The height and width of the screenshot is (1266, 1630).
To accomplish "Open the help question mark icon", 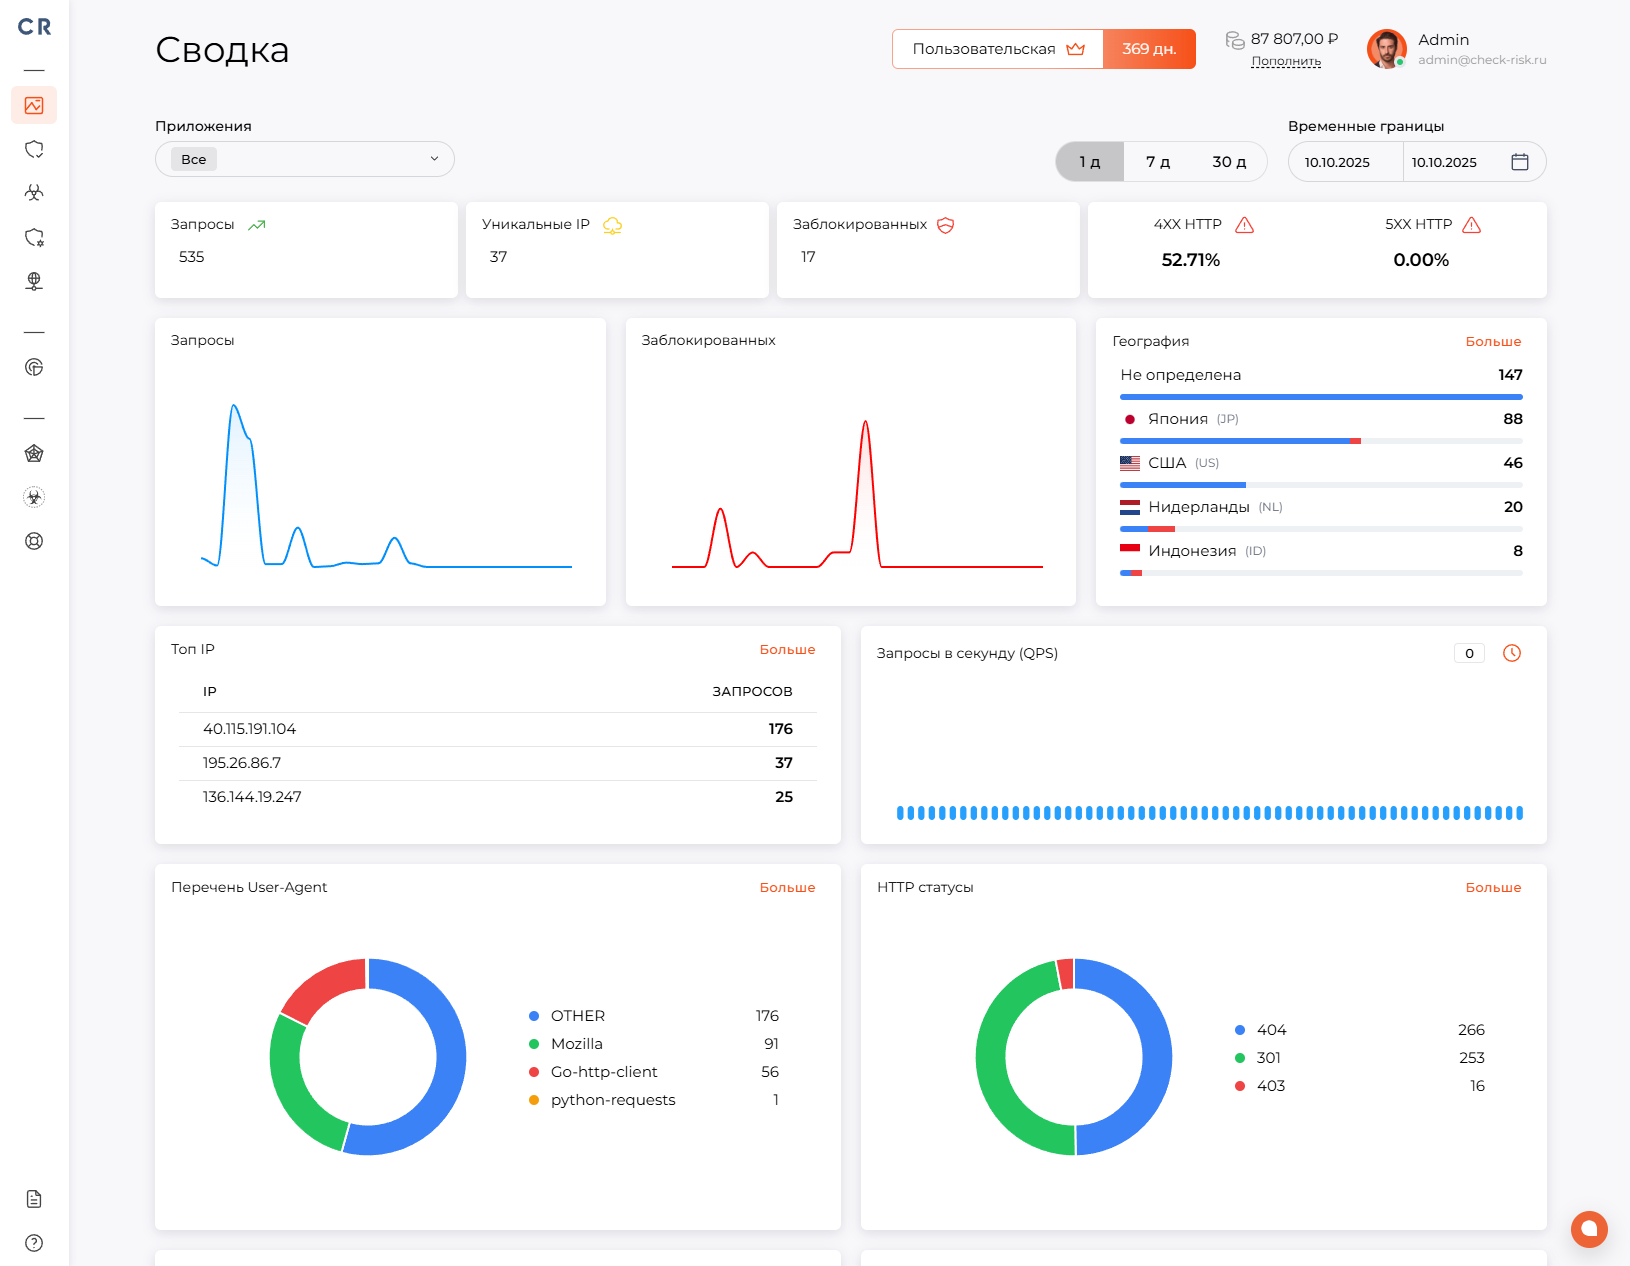I will (x=34, y=1243).
